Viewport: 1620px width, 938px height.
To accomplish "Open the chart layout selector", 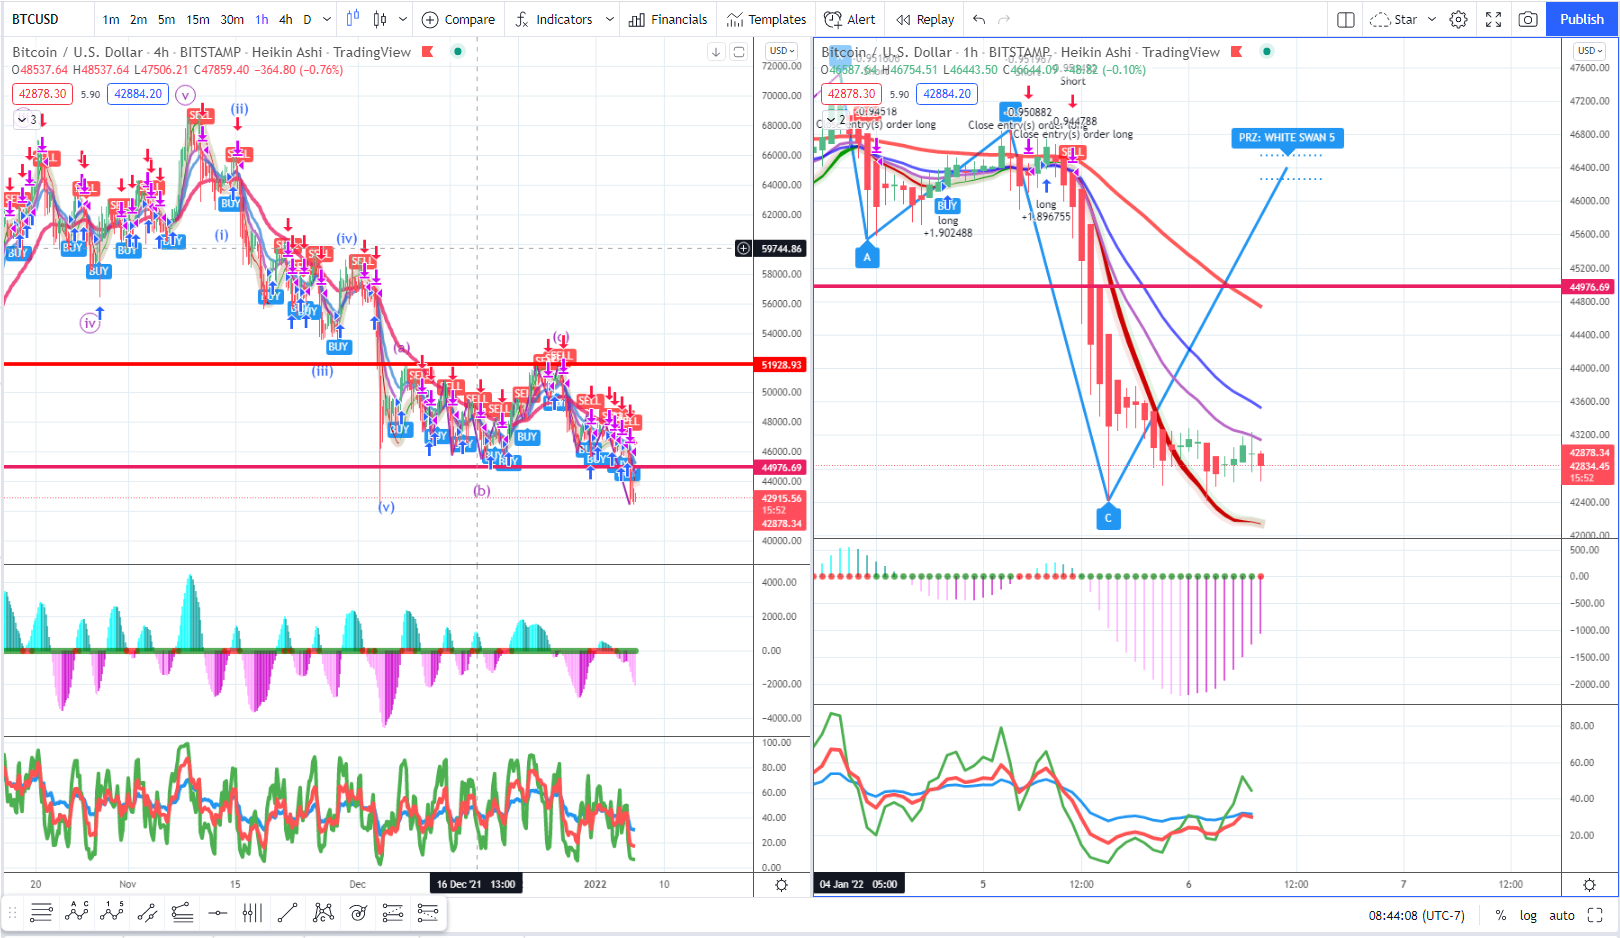I will click(x=1346, y=19).
